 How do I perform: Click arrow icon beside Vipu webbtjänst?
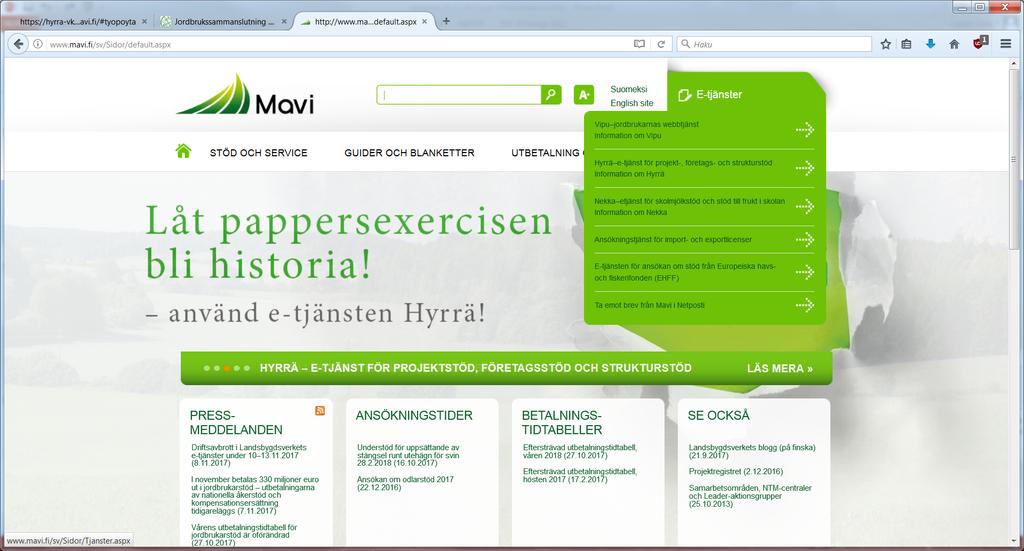[805, 130]
